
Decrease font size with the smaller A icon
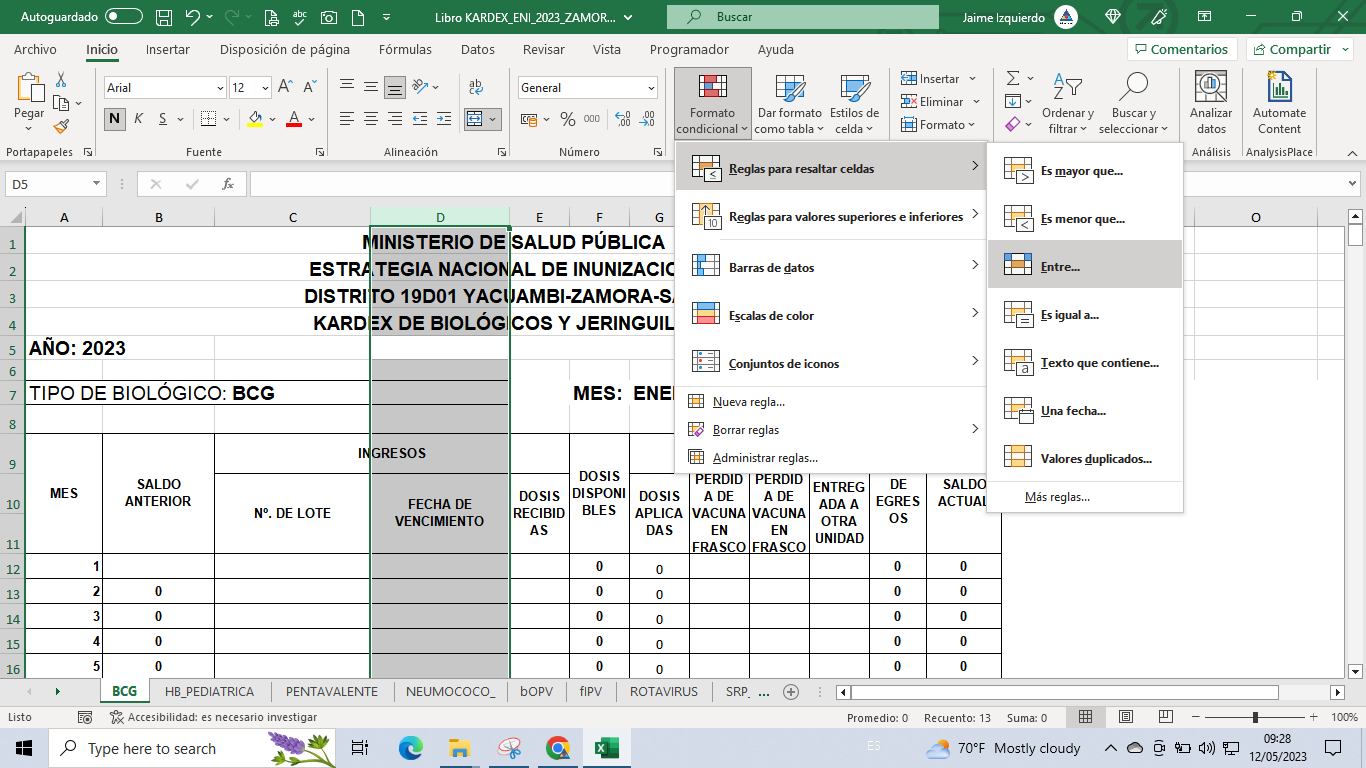[308, 87]
